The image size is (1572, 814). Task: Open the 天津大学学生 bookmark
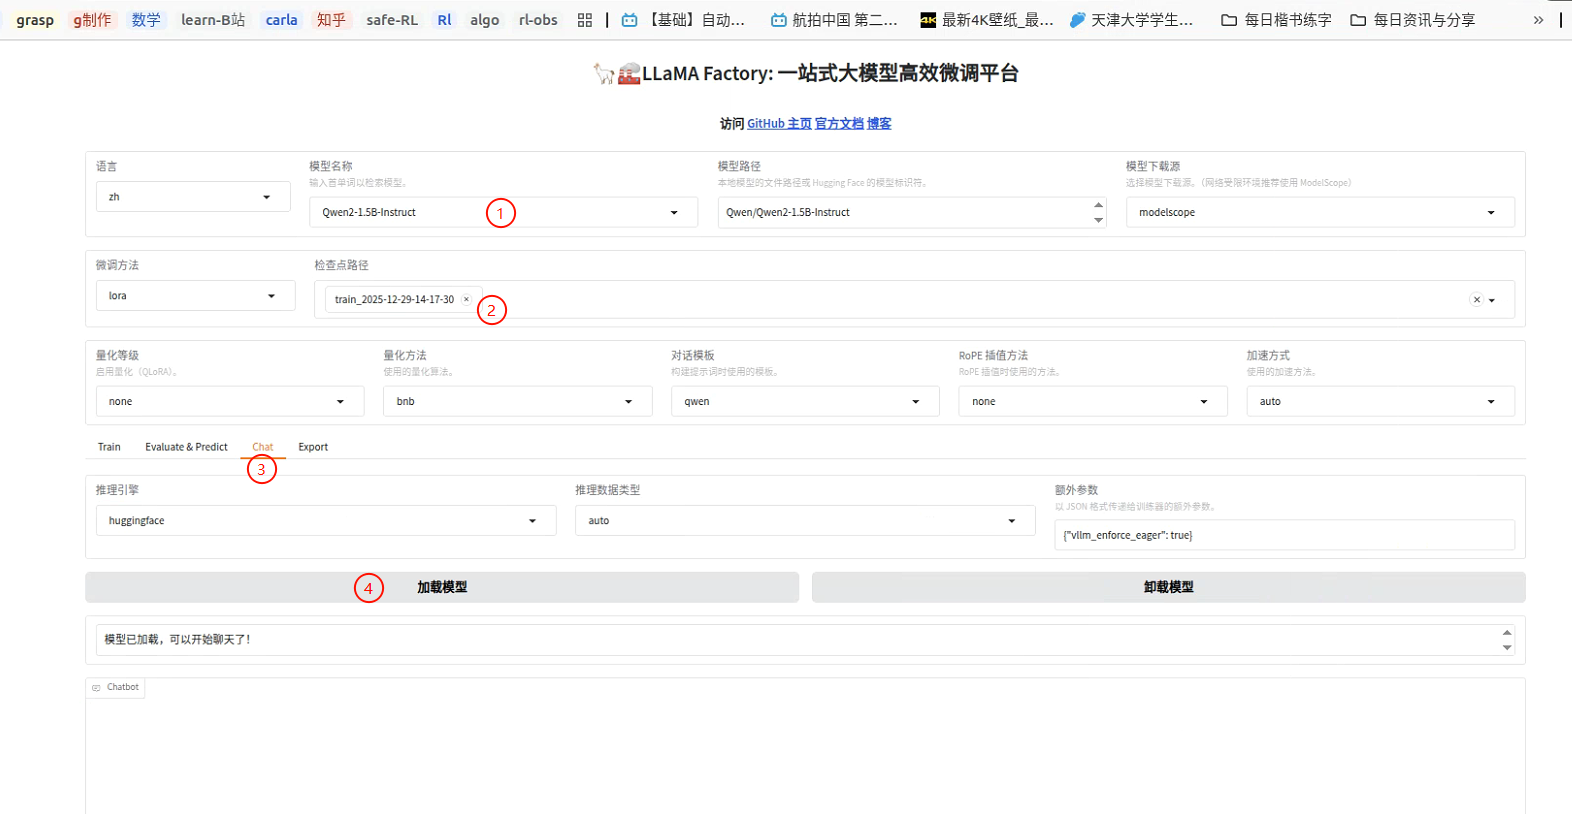click(x=1131, y=20)
